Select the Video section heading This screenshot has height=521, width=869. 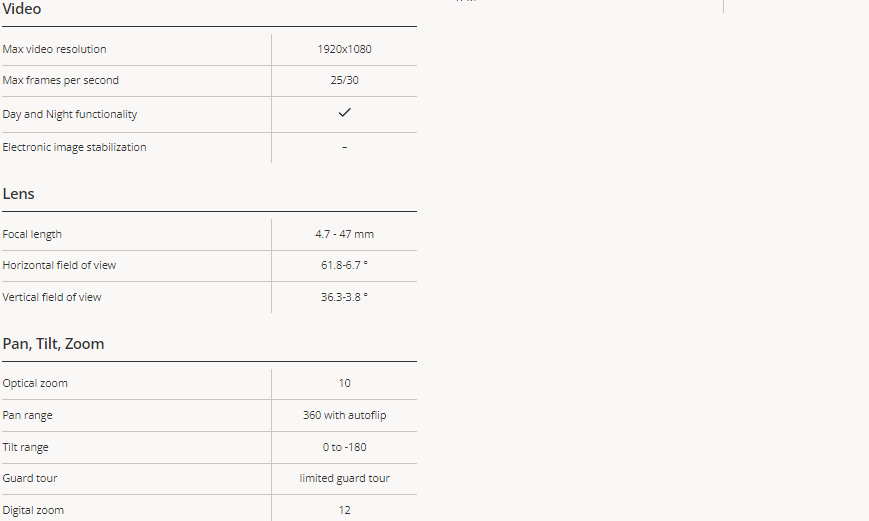coord(22,9)
